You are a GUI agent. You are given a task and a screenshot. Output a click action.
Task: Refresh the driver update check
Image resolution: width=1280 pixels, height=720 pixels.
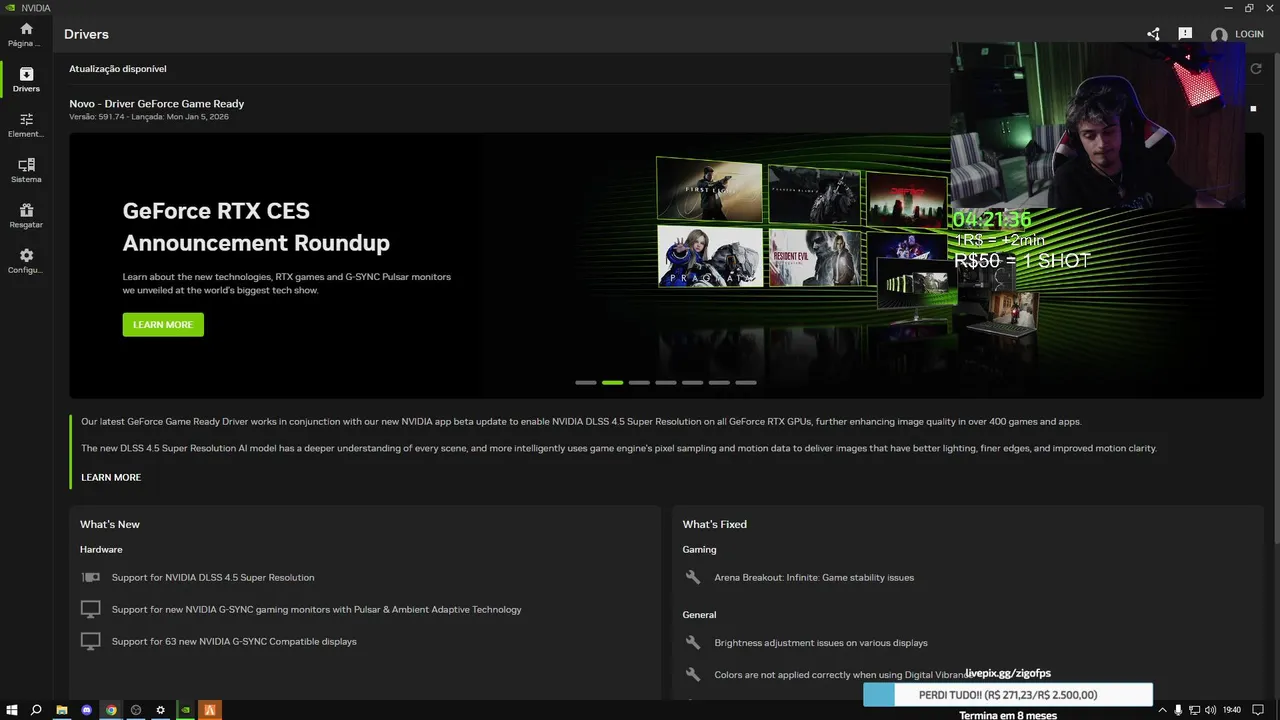[x=1256, y=69]
